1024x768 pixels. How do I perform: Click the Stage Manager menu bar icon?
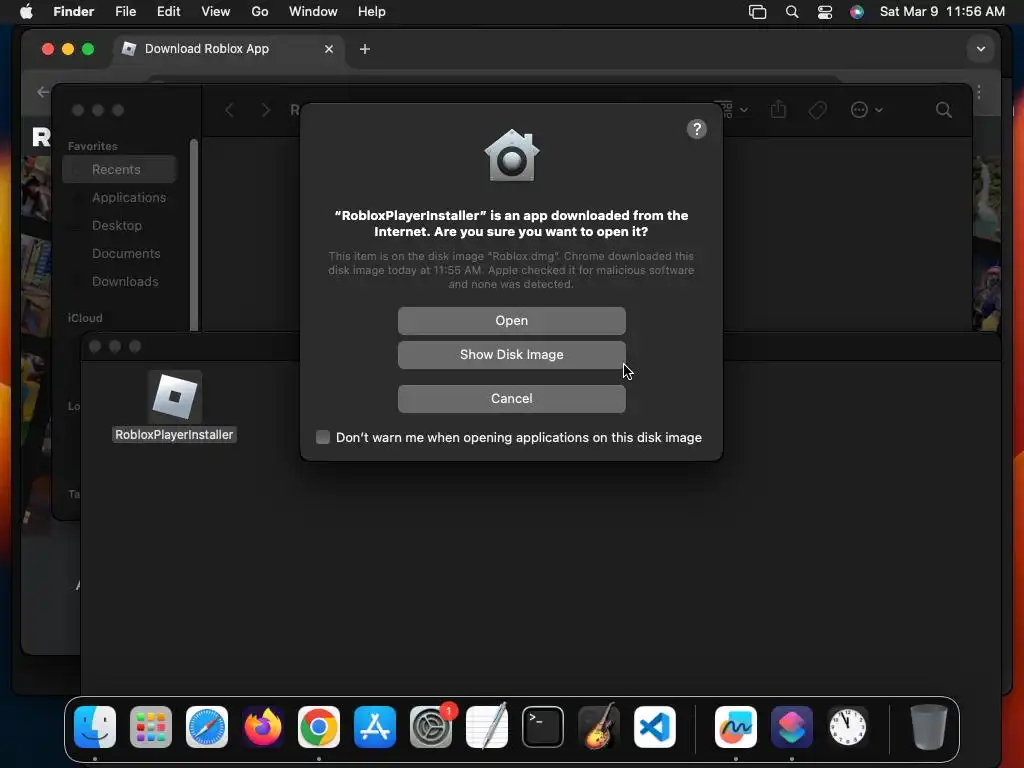[x=758, y=12]
